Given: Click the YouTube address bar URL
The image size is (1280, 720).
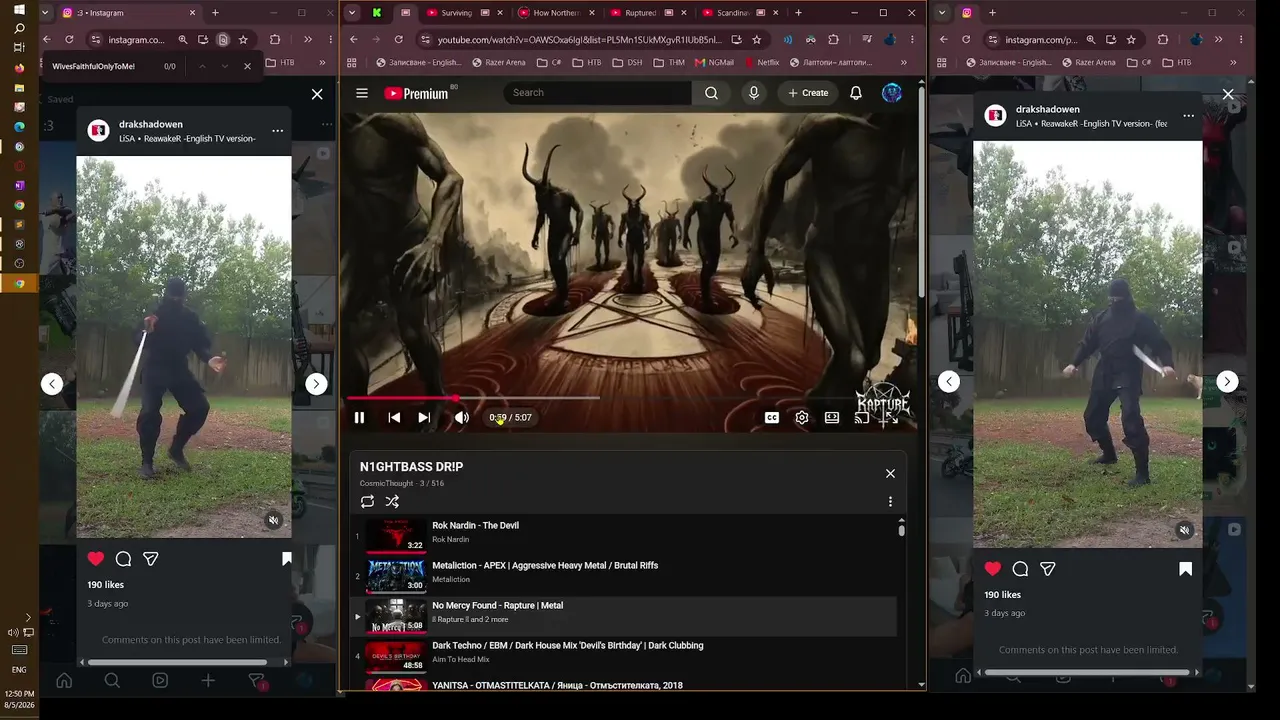Looking at the screenshot, I should pyautogui.click(x=579, y=40).
